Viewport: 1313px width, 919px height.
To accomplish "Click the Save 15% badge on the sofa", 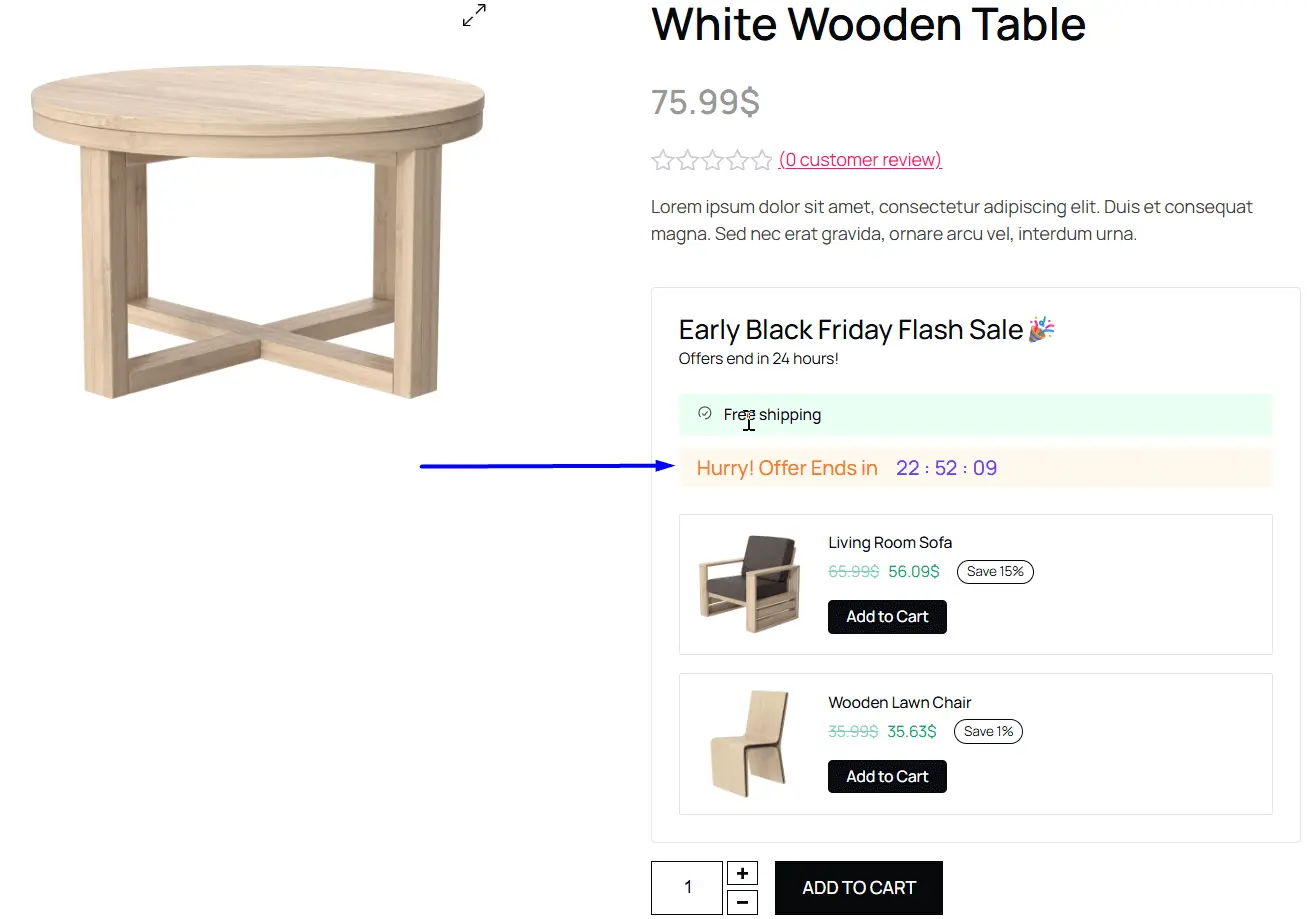I will (x=995, y=571).
